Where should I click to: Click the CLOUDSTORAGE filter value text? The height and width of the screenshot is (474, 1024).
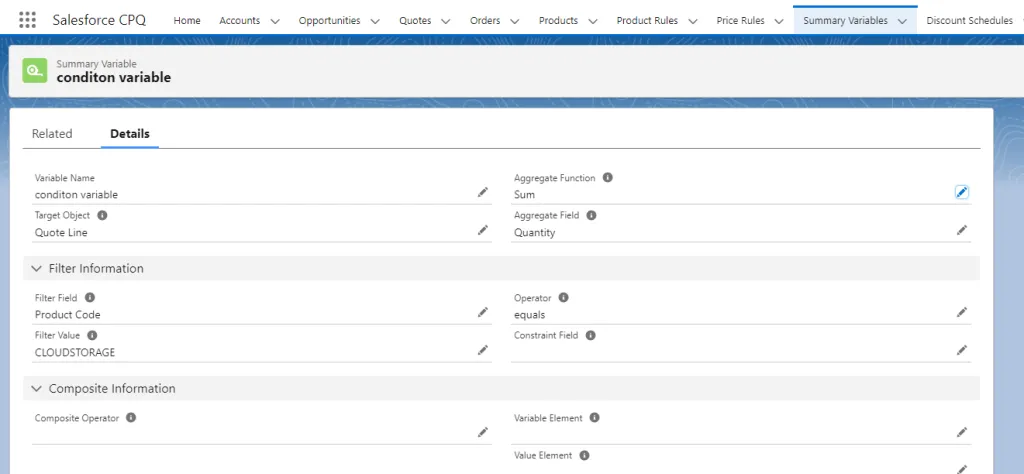[x=74, y=353]
